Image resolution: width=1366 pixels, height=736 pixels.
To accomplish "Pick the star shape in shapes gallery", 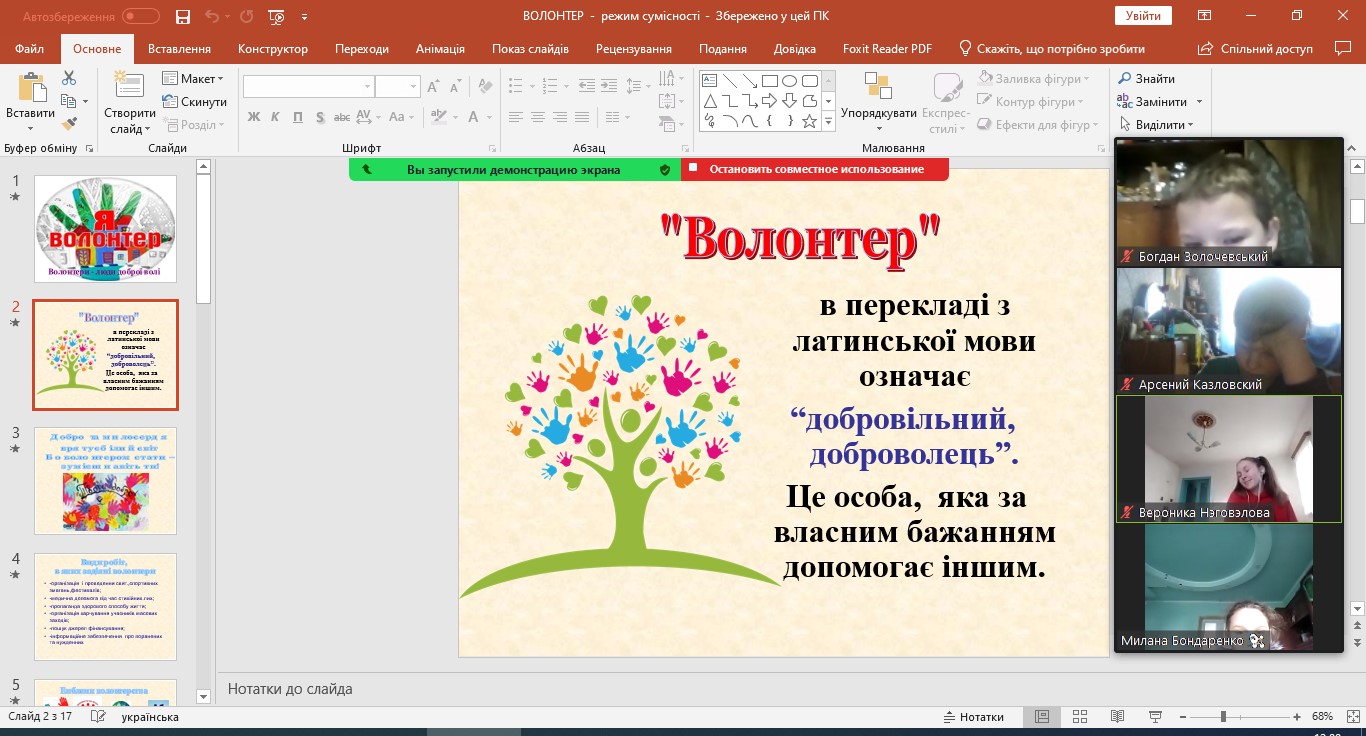I will (x=809, y=121).
